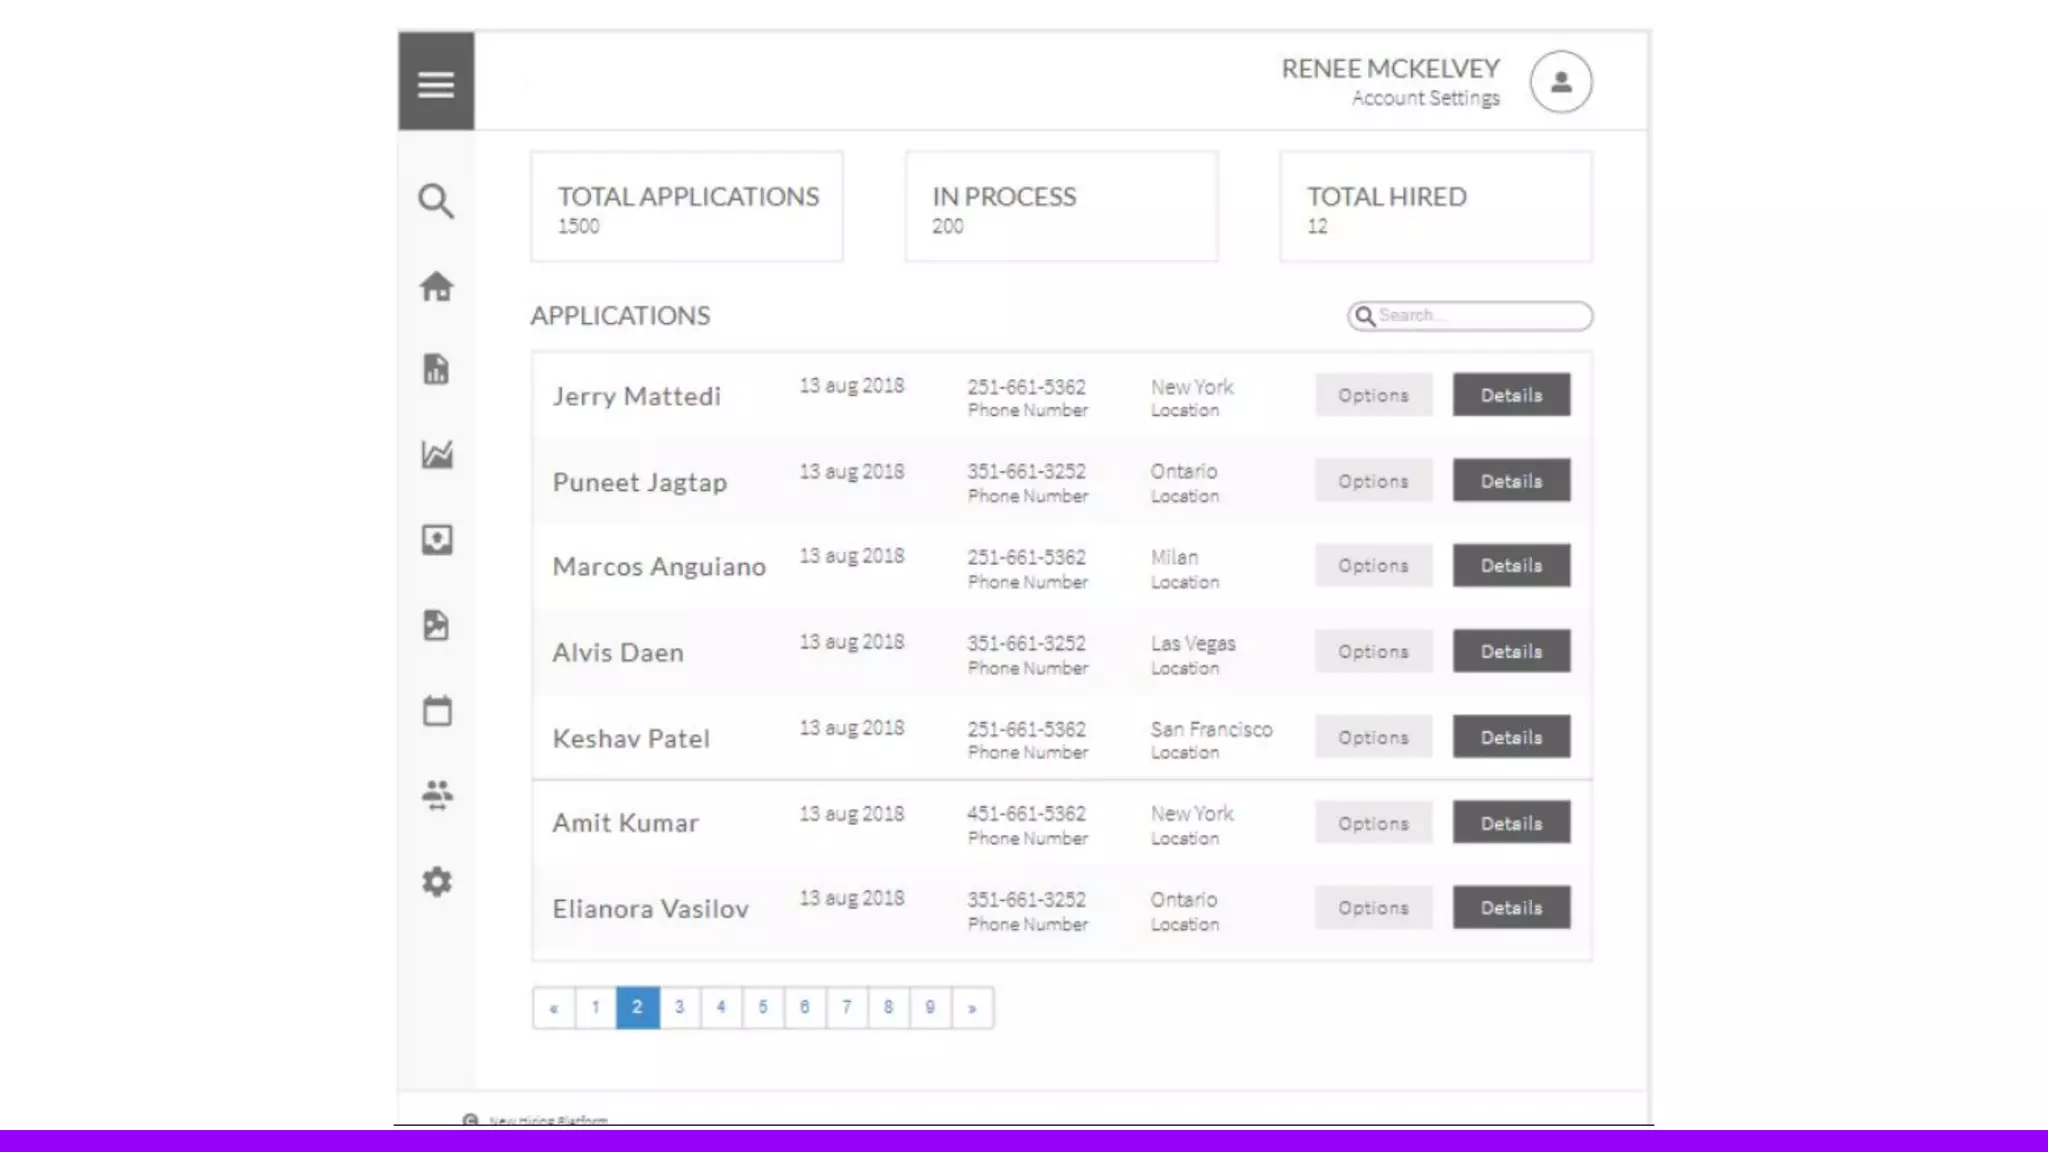Go to page 9 in pagination
The width and height of the screenshot is (2048, 1152).
930,1007
